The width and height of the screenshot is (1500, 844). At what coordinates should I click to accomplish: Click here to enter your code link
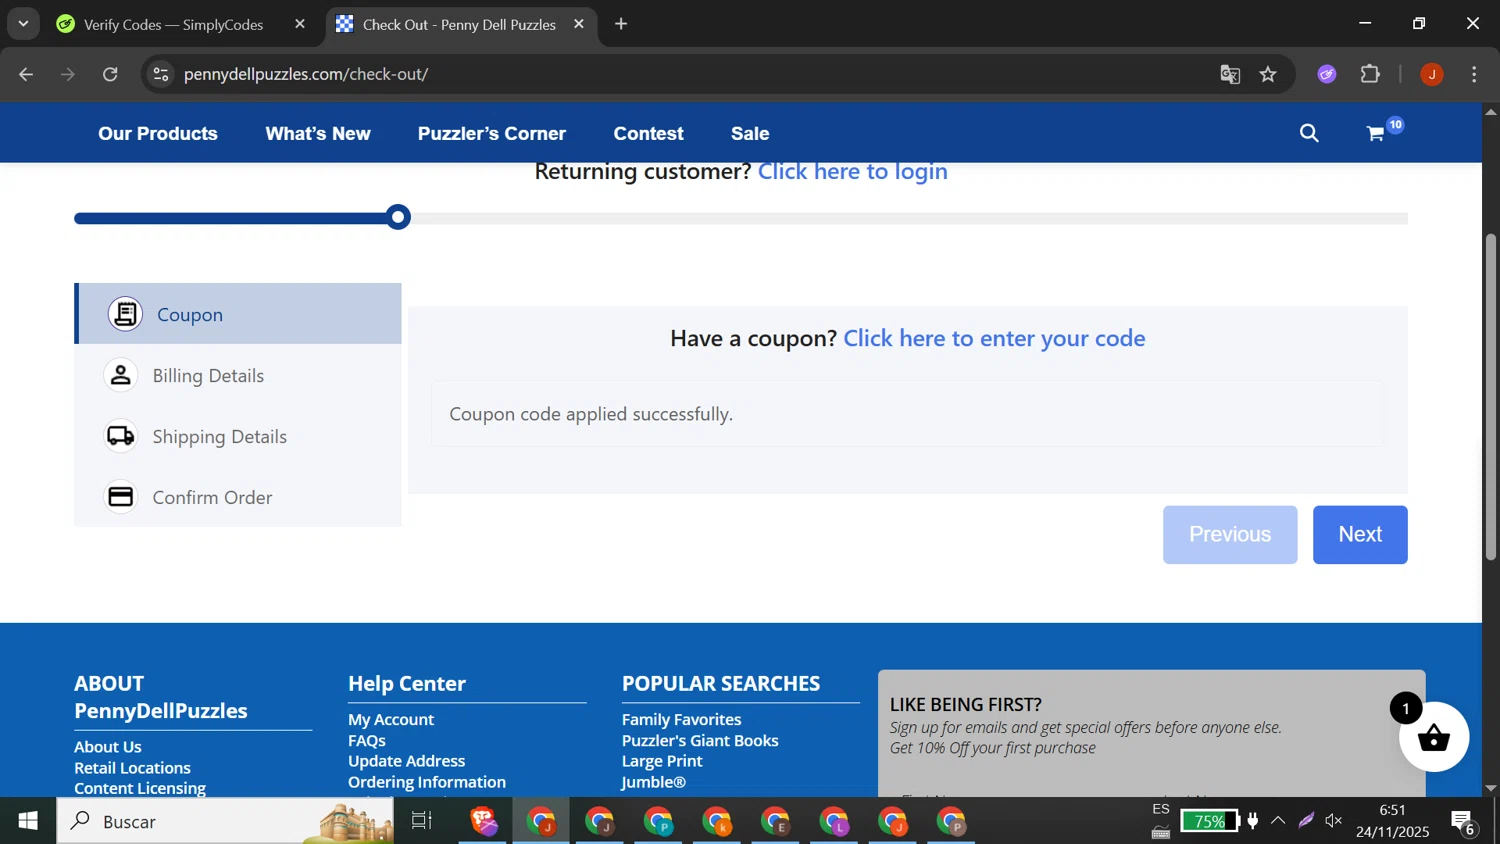click(994, 338)
